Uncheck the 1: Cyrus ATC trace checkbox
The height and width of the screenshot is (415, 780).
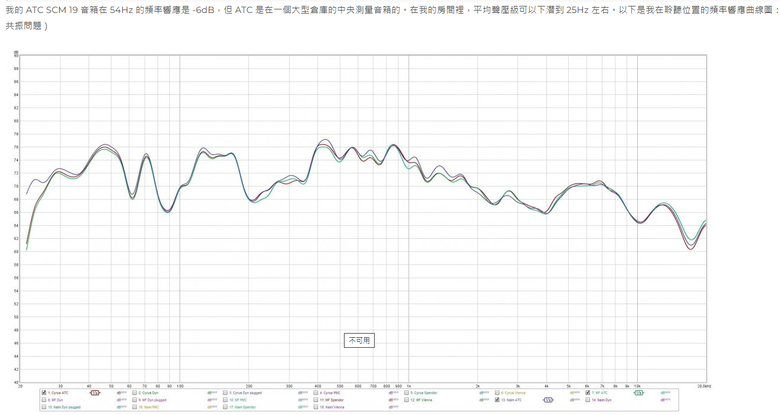point(44,393)
